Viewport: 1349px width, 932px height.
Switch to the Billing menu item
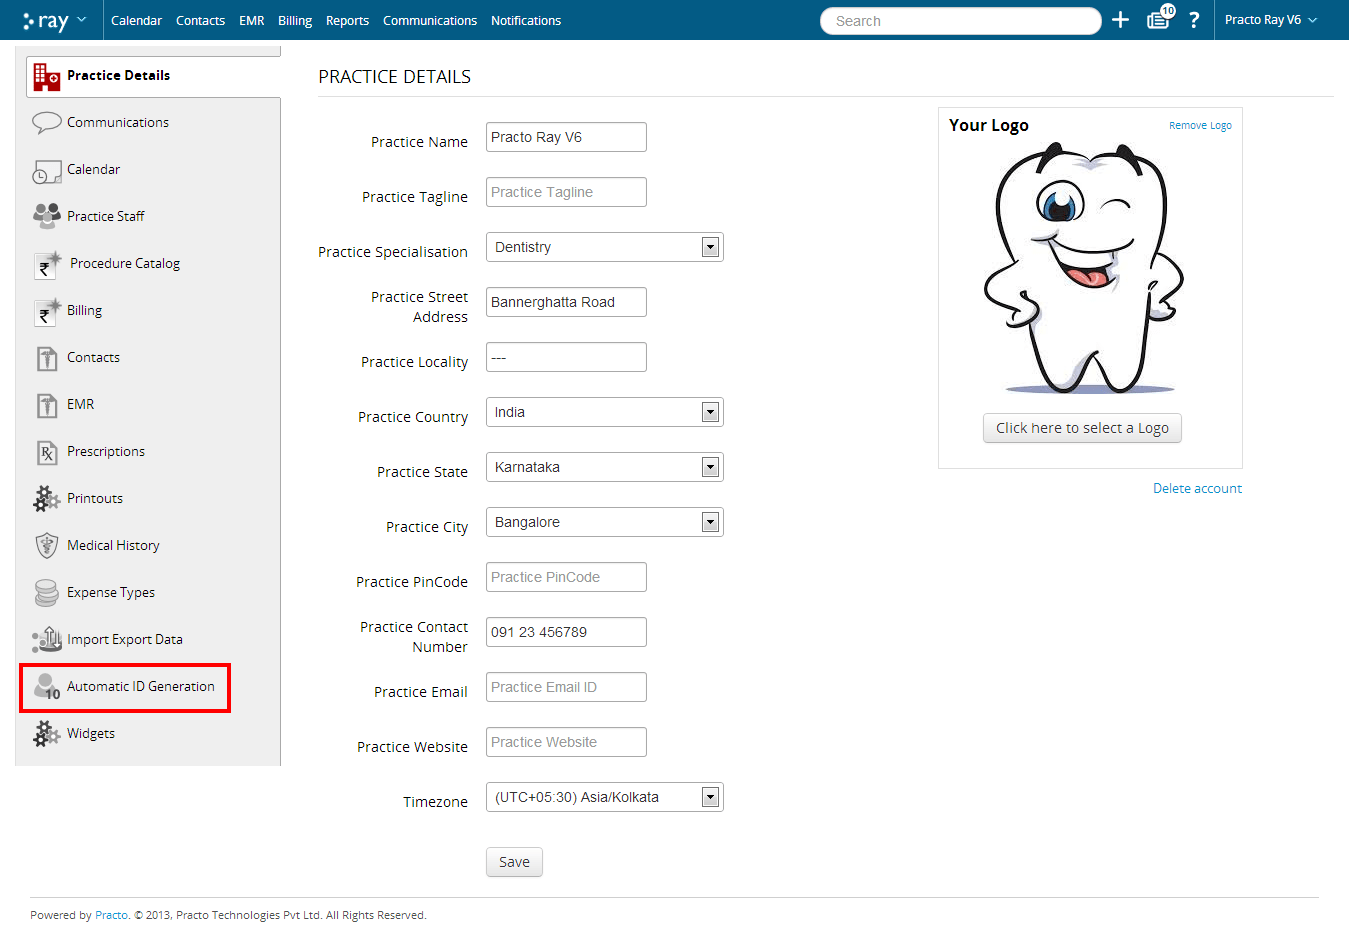pos(294,20)
